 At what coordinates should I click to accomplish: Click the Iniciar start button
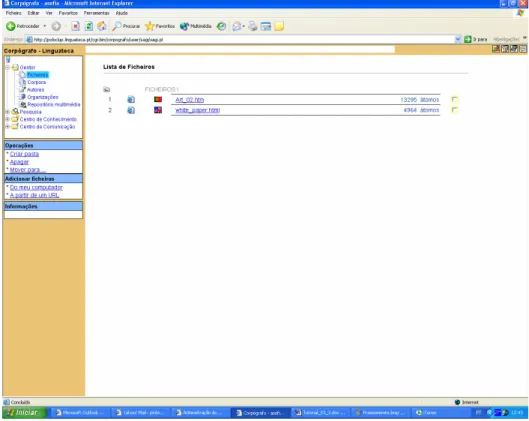(x=25, y=412)
